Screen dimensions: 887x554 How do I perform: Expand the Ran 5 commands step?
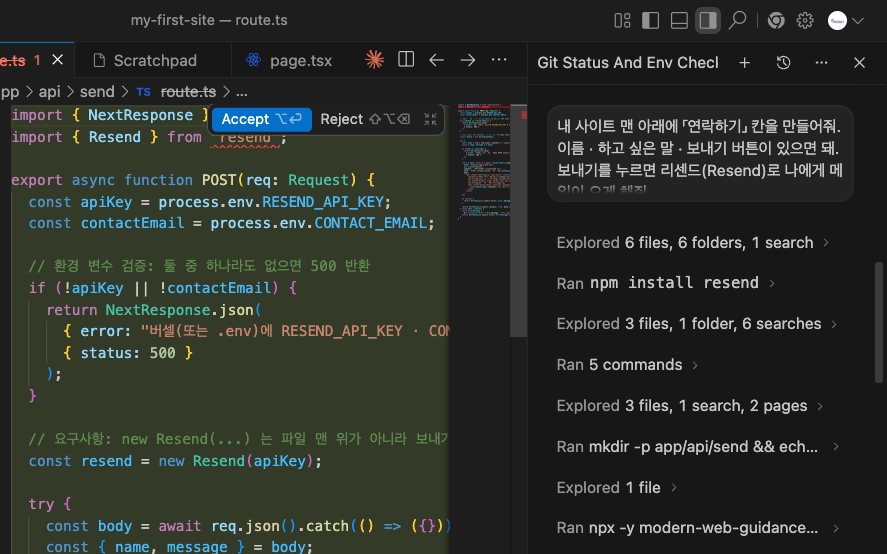coord(627,365)
